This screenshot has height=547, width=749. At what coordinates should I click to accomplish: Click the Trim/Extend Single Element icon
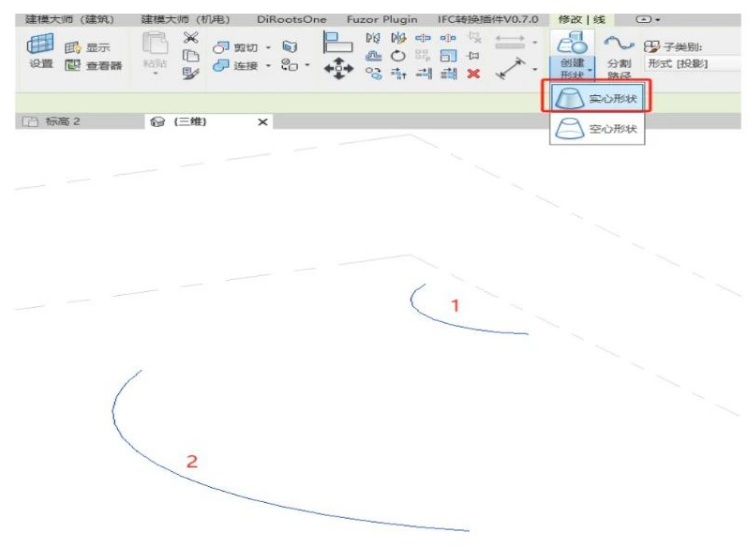[424, 73]
